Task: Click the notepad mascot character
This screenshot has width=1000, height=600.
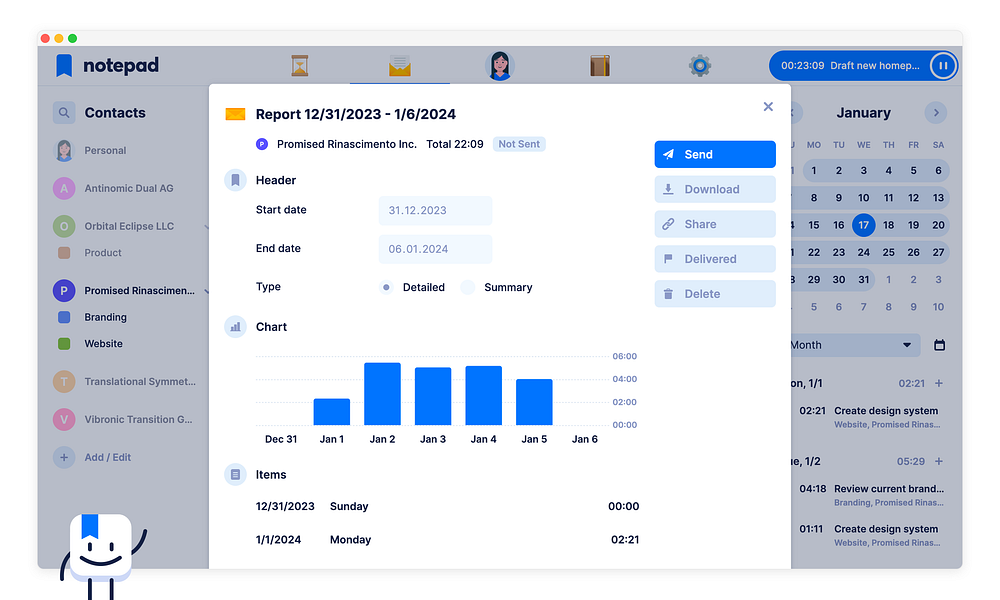Action: click(x=102, y=555)
